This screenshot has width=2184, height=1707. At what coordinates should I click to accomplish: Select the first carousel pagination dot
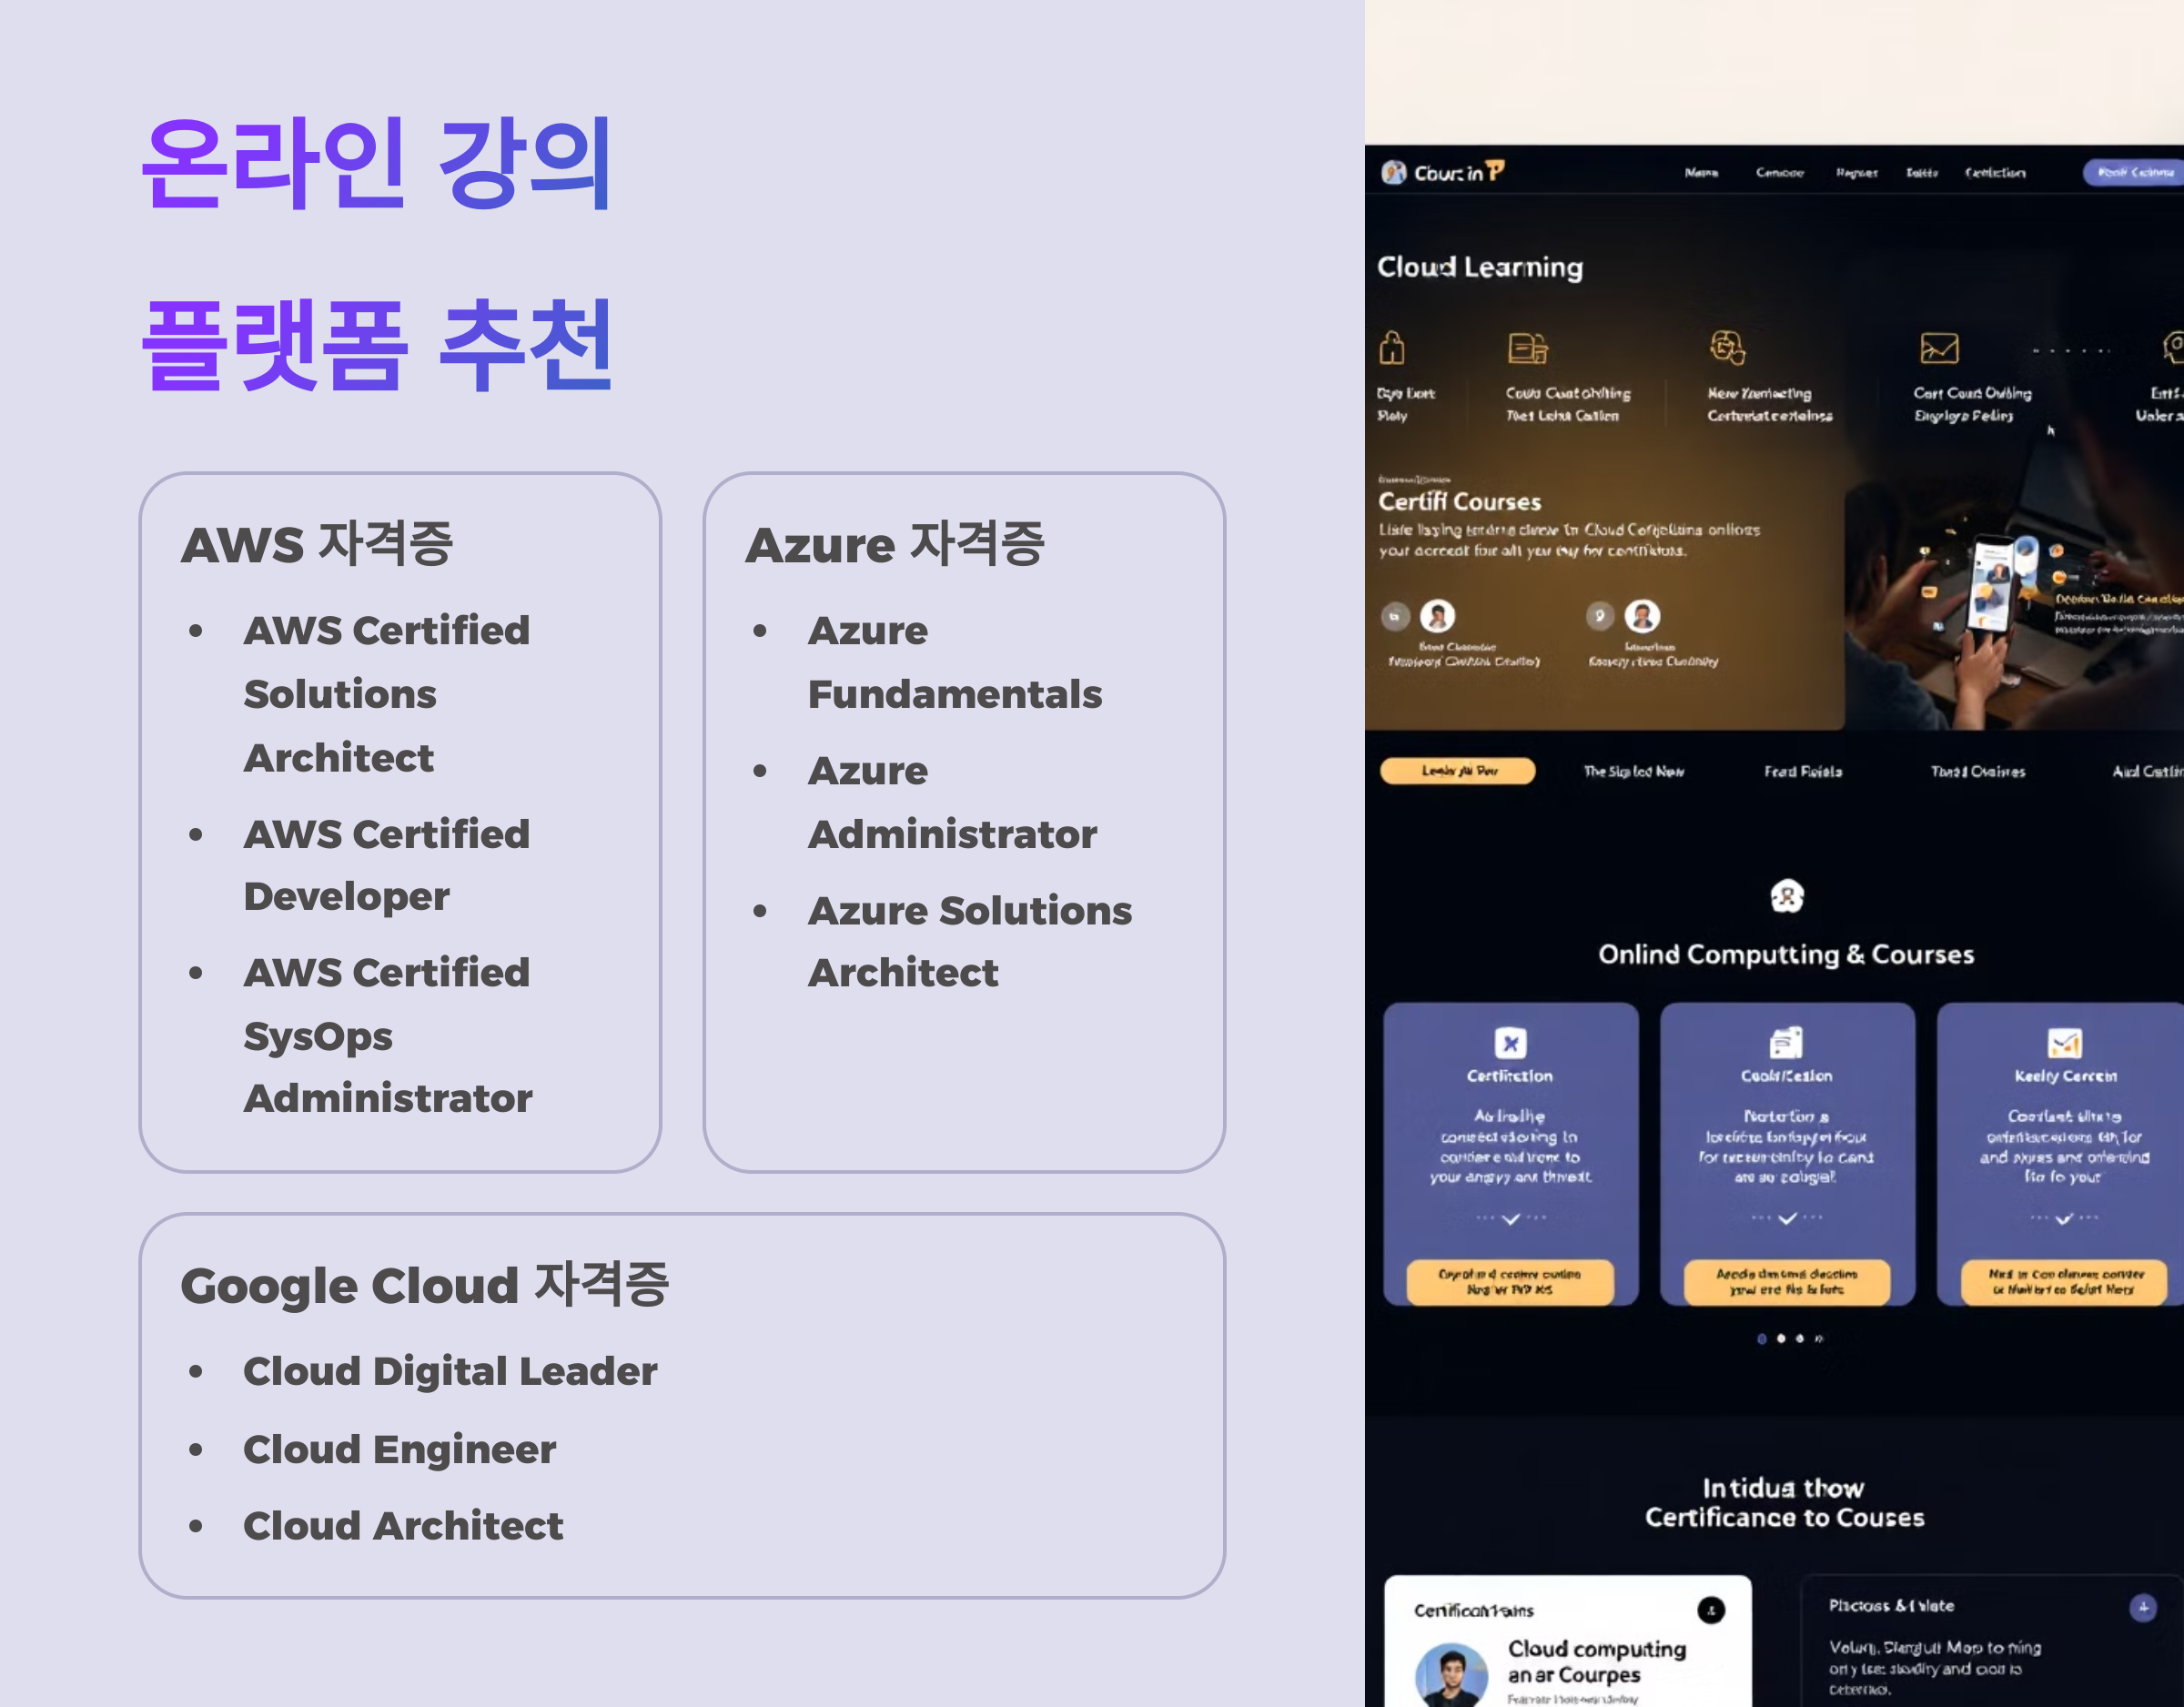[x=1762, y=1338]
